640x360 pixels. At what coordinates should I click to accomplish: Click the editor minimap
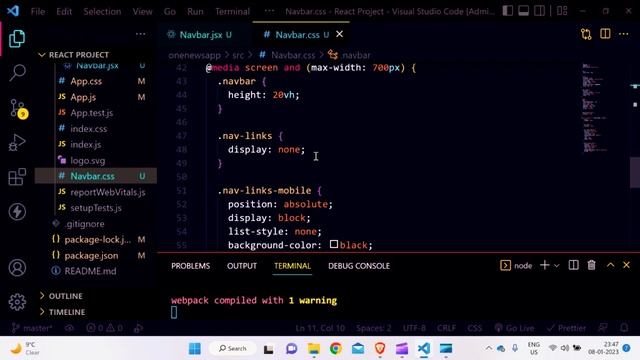(595, 108)
